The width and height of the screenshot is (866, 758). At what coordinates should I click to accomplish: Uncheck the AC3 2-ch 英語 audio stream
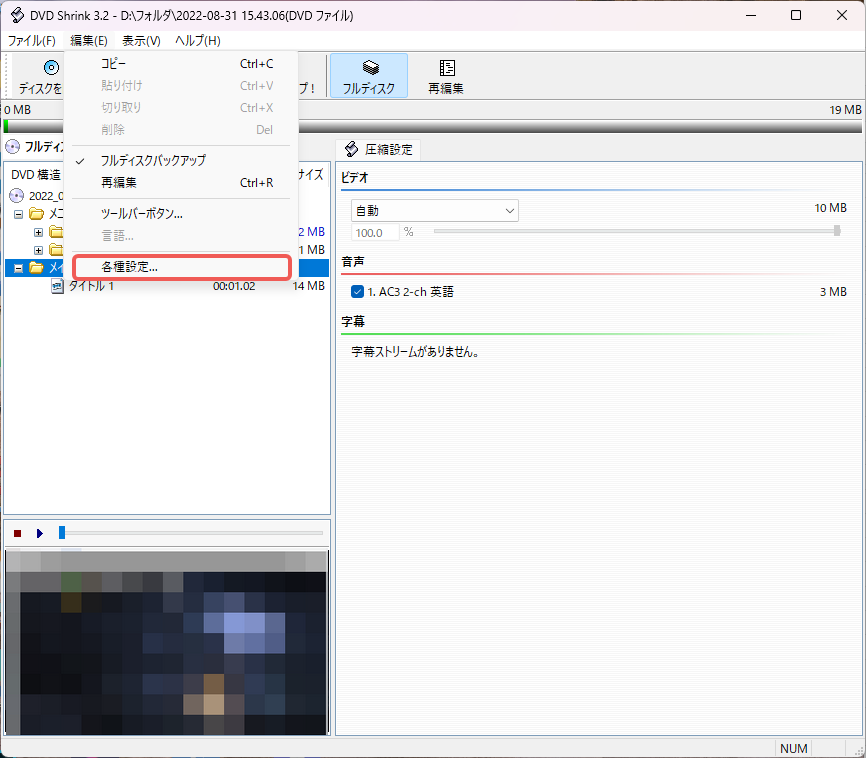click(x=357, y=291)
